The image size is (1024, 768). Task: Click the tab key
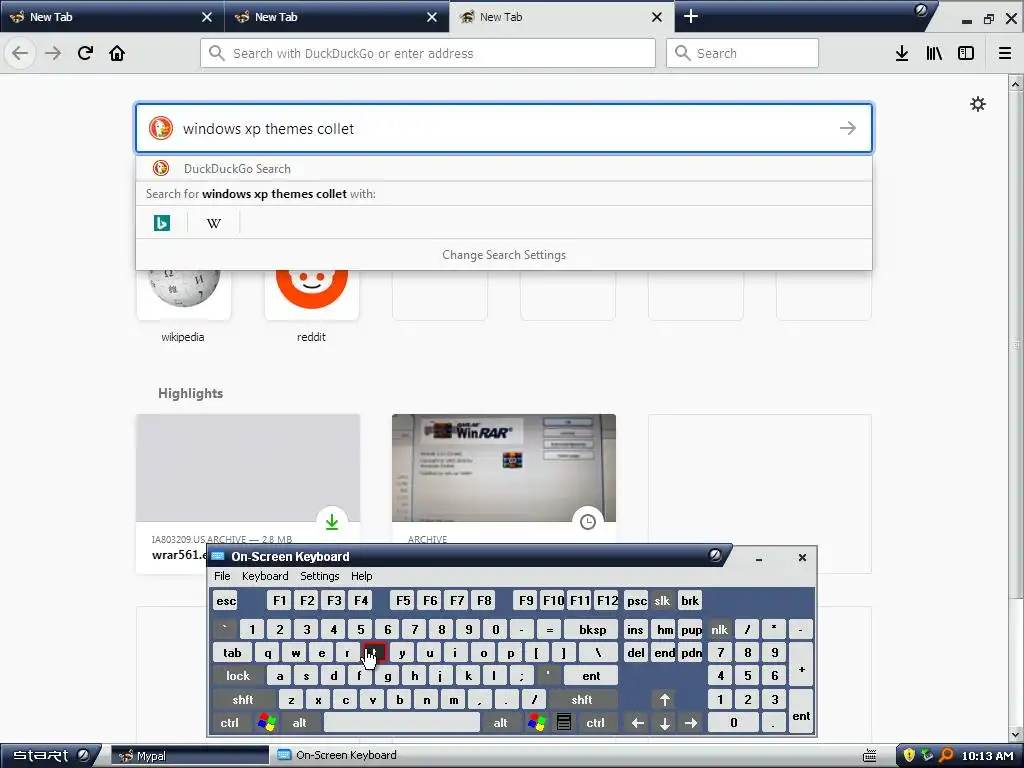point(232,653)
